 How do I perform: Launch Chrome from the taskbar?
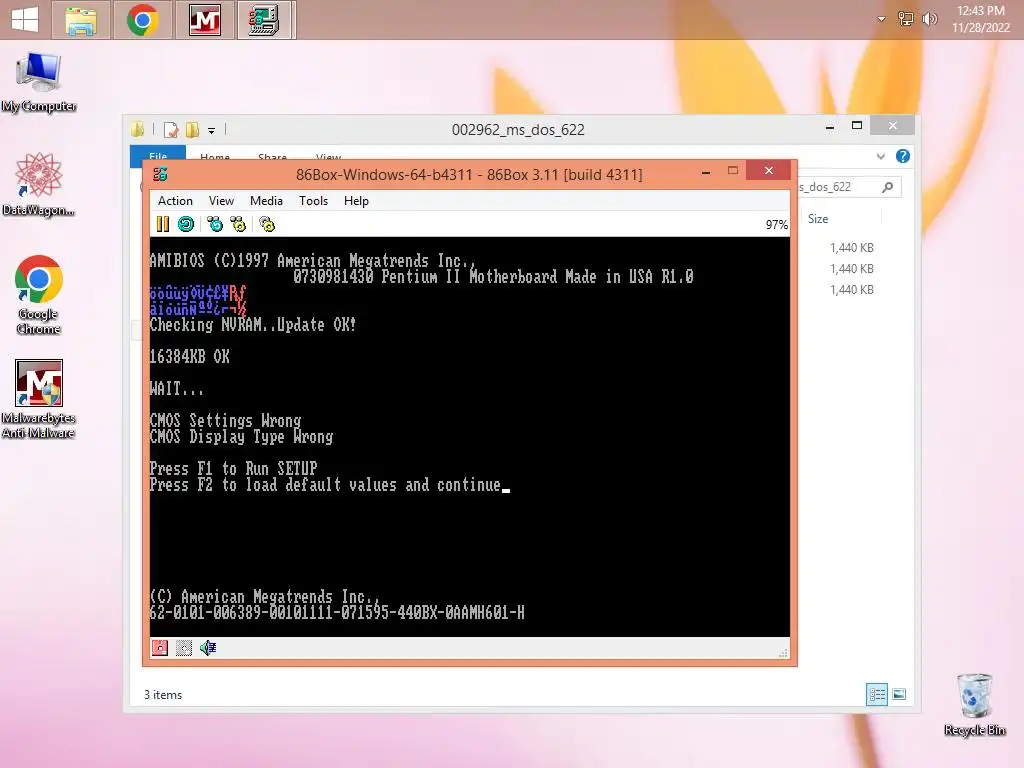pos(142,20)
